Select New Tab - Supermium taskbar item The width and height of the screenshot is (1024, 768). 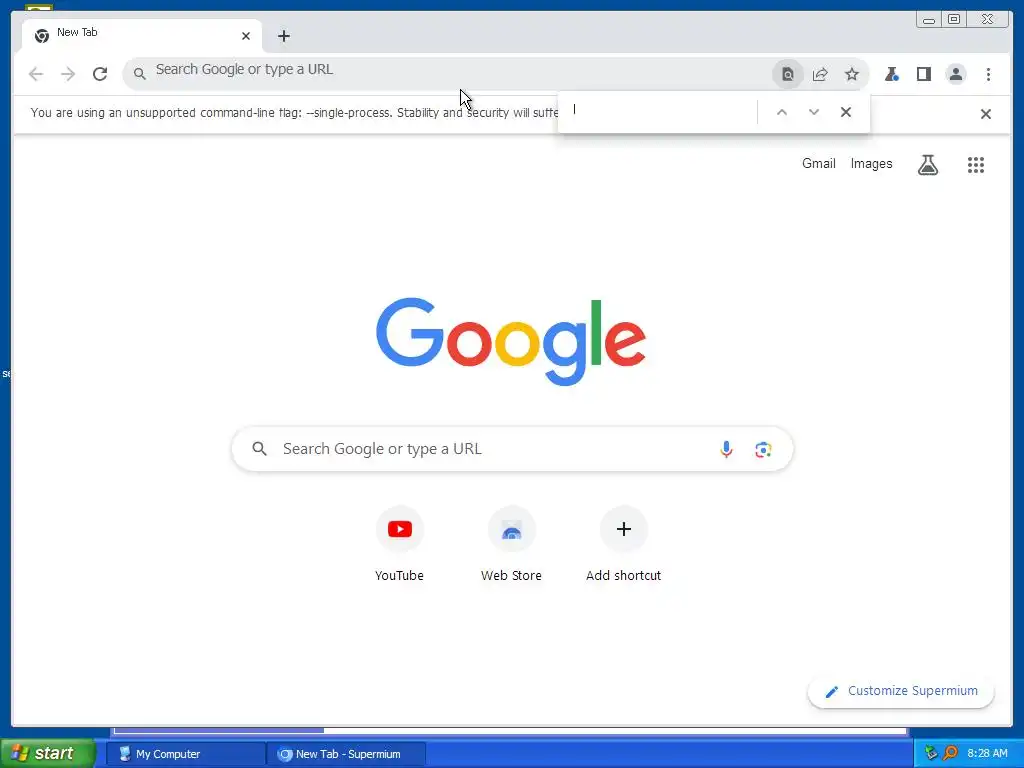[346, 754]
